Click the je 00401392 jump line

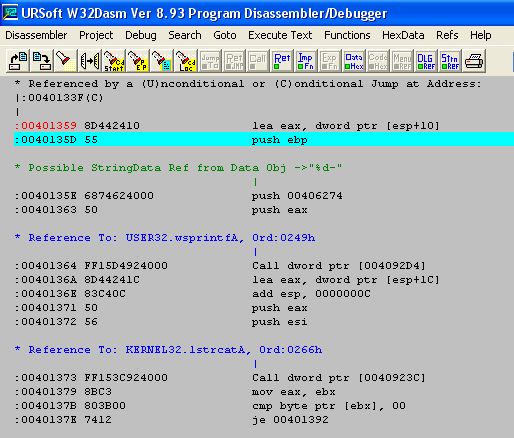pos(171,419)
